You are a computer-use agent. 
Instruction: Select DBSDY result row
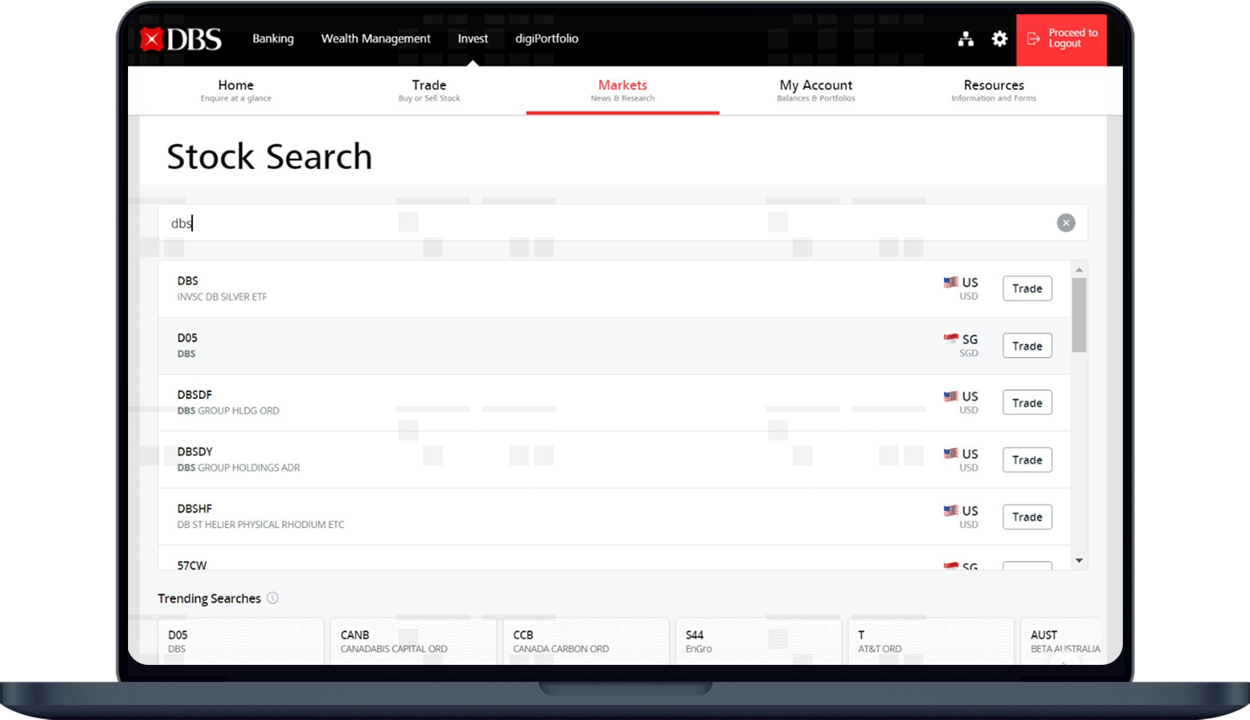(614, 460)
